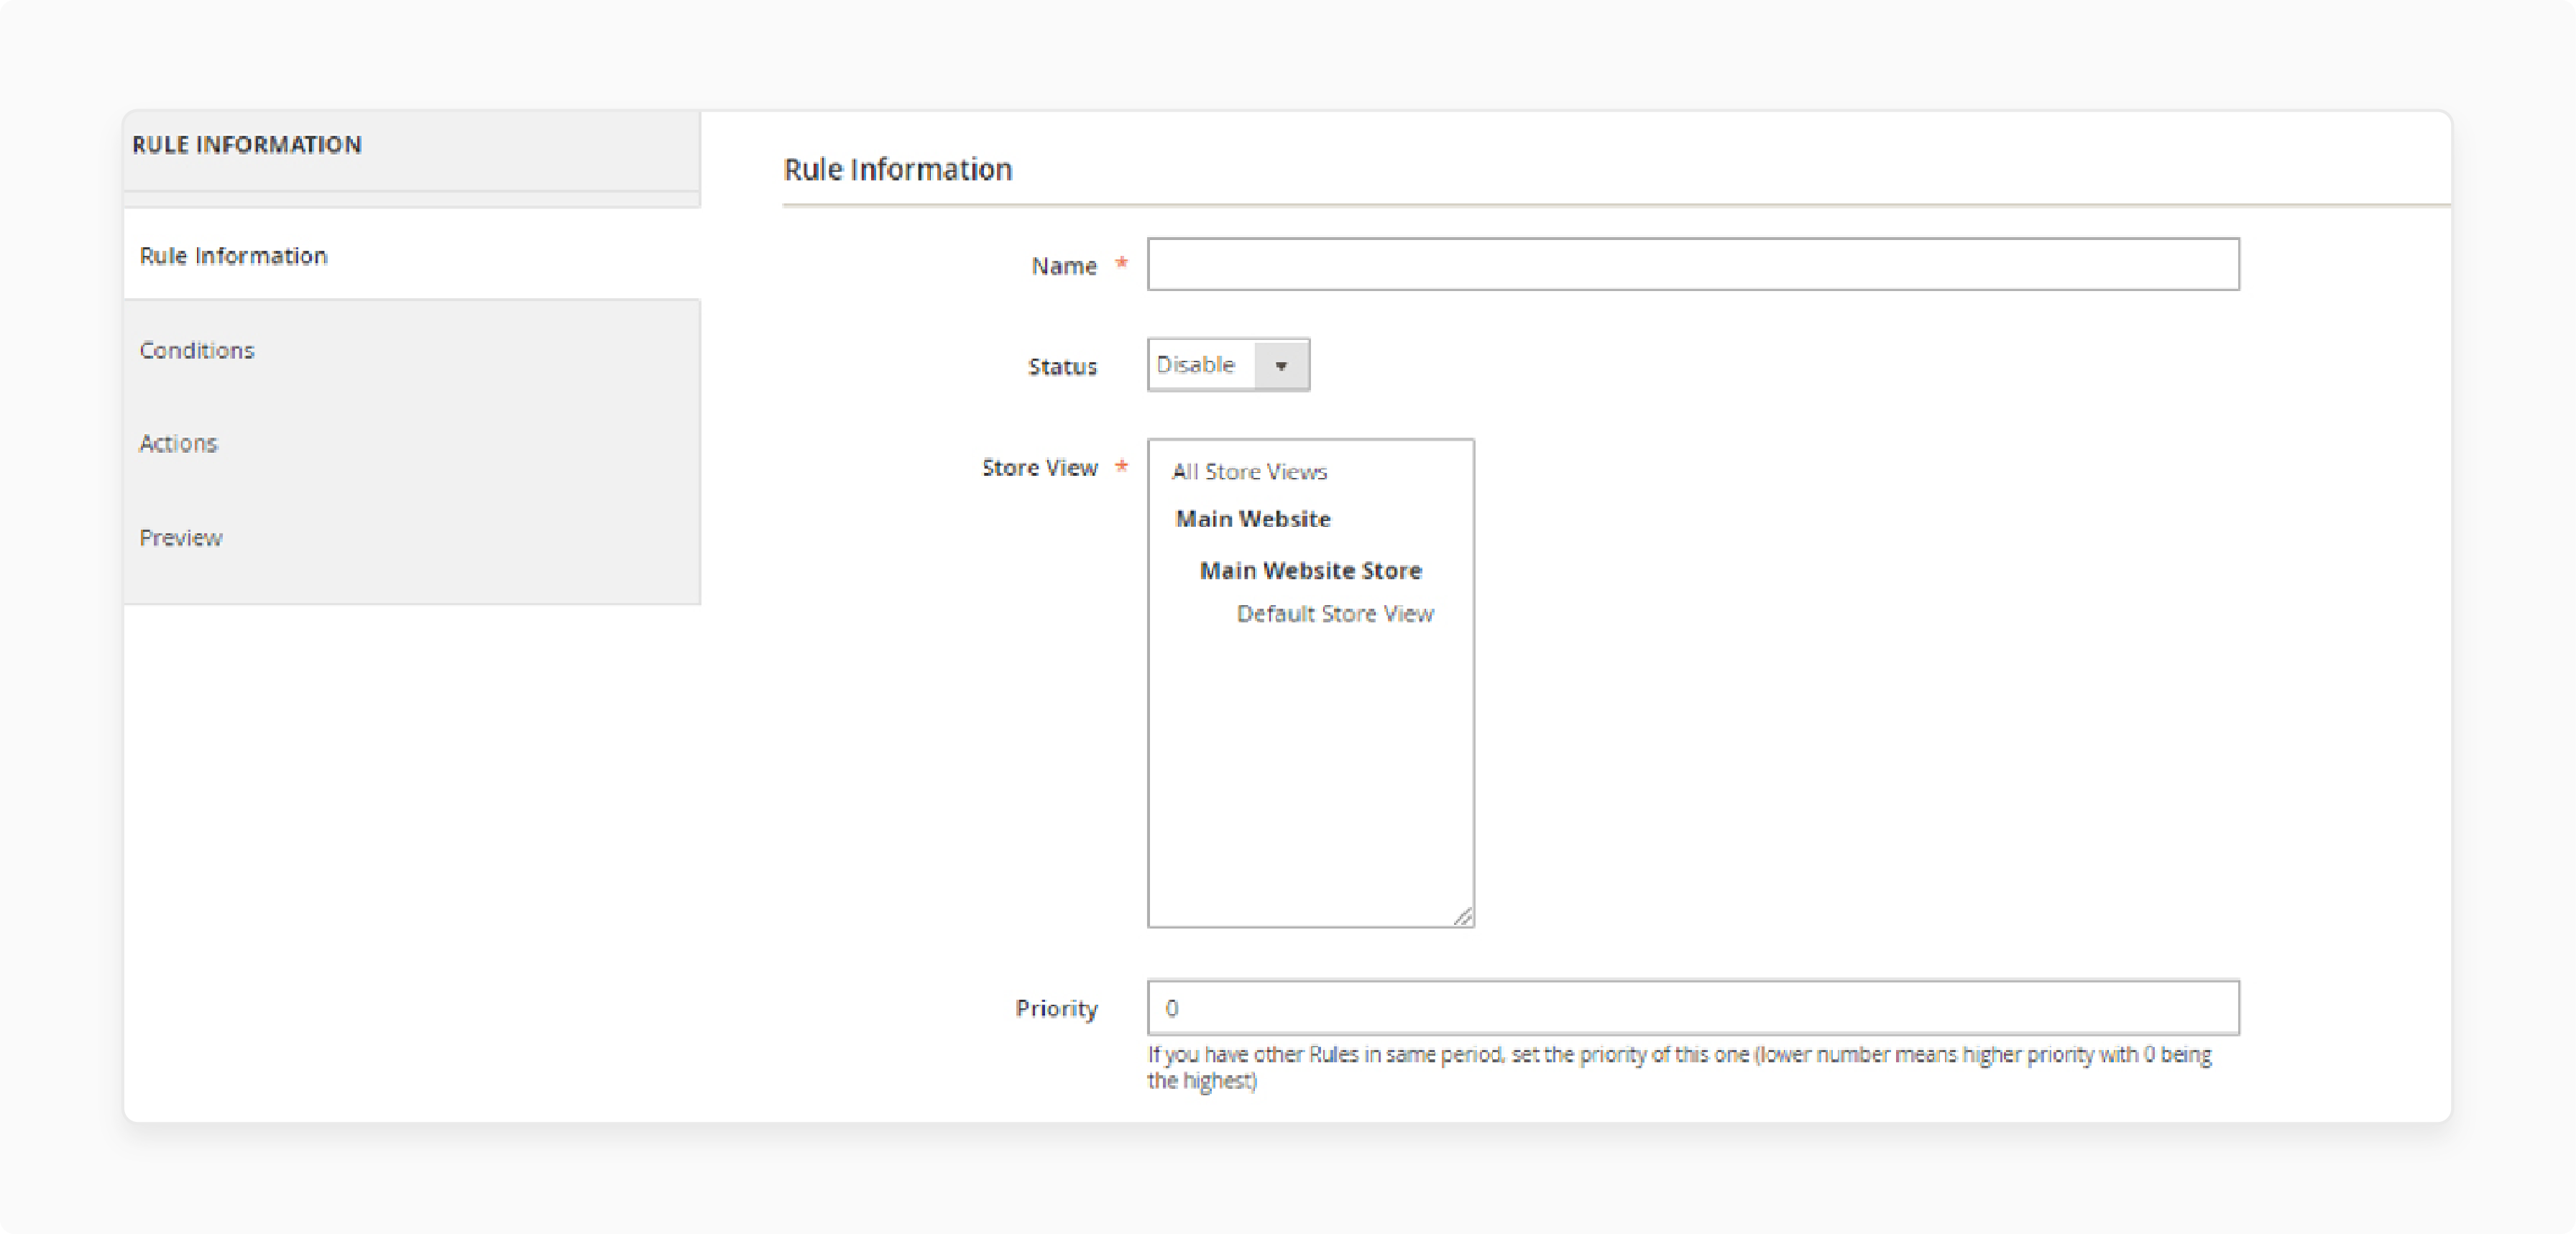The image size is (2576, 1234).
Task: Click the Status field label
Action: (1062, 367)
